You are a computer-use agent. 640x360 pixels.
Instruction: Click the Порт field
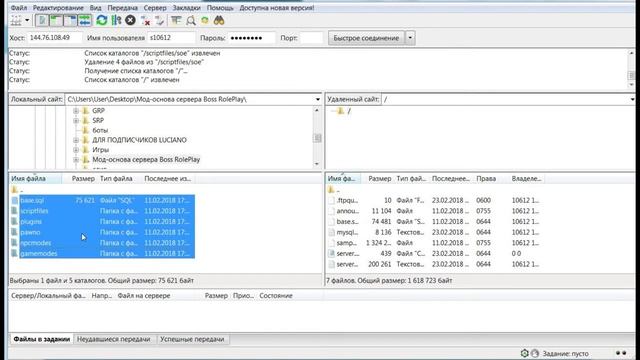pos(311,38)
